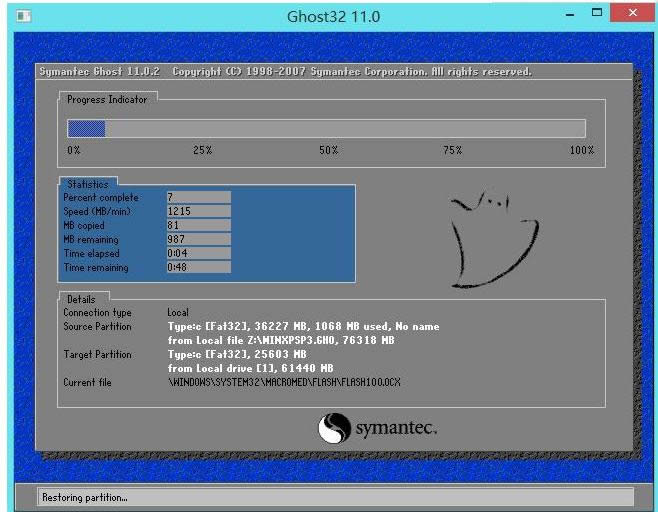Select the Percent complete value field
Screen dimensions: 658x512
(x=198, y=197)
